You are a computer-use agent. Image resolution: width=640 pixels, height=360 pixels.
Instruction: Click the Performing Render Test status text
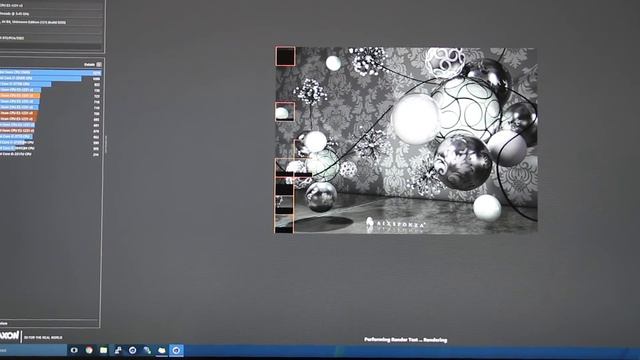tap(405, 340)
